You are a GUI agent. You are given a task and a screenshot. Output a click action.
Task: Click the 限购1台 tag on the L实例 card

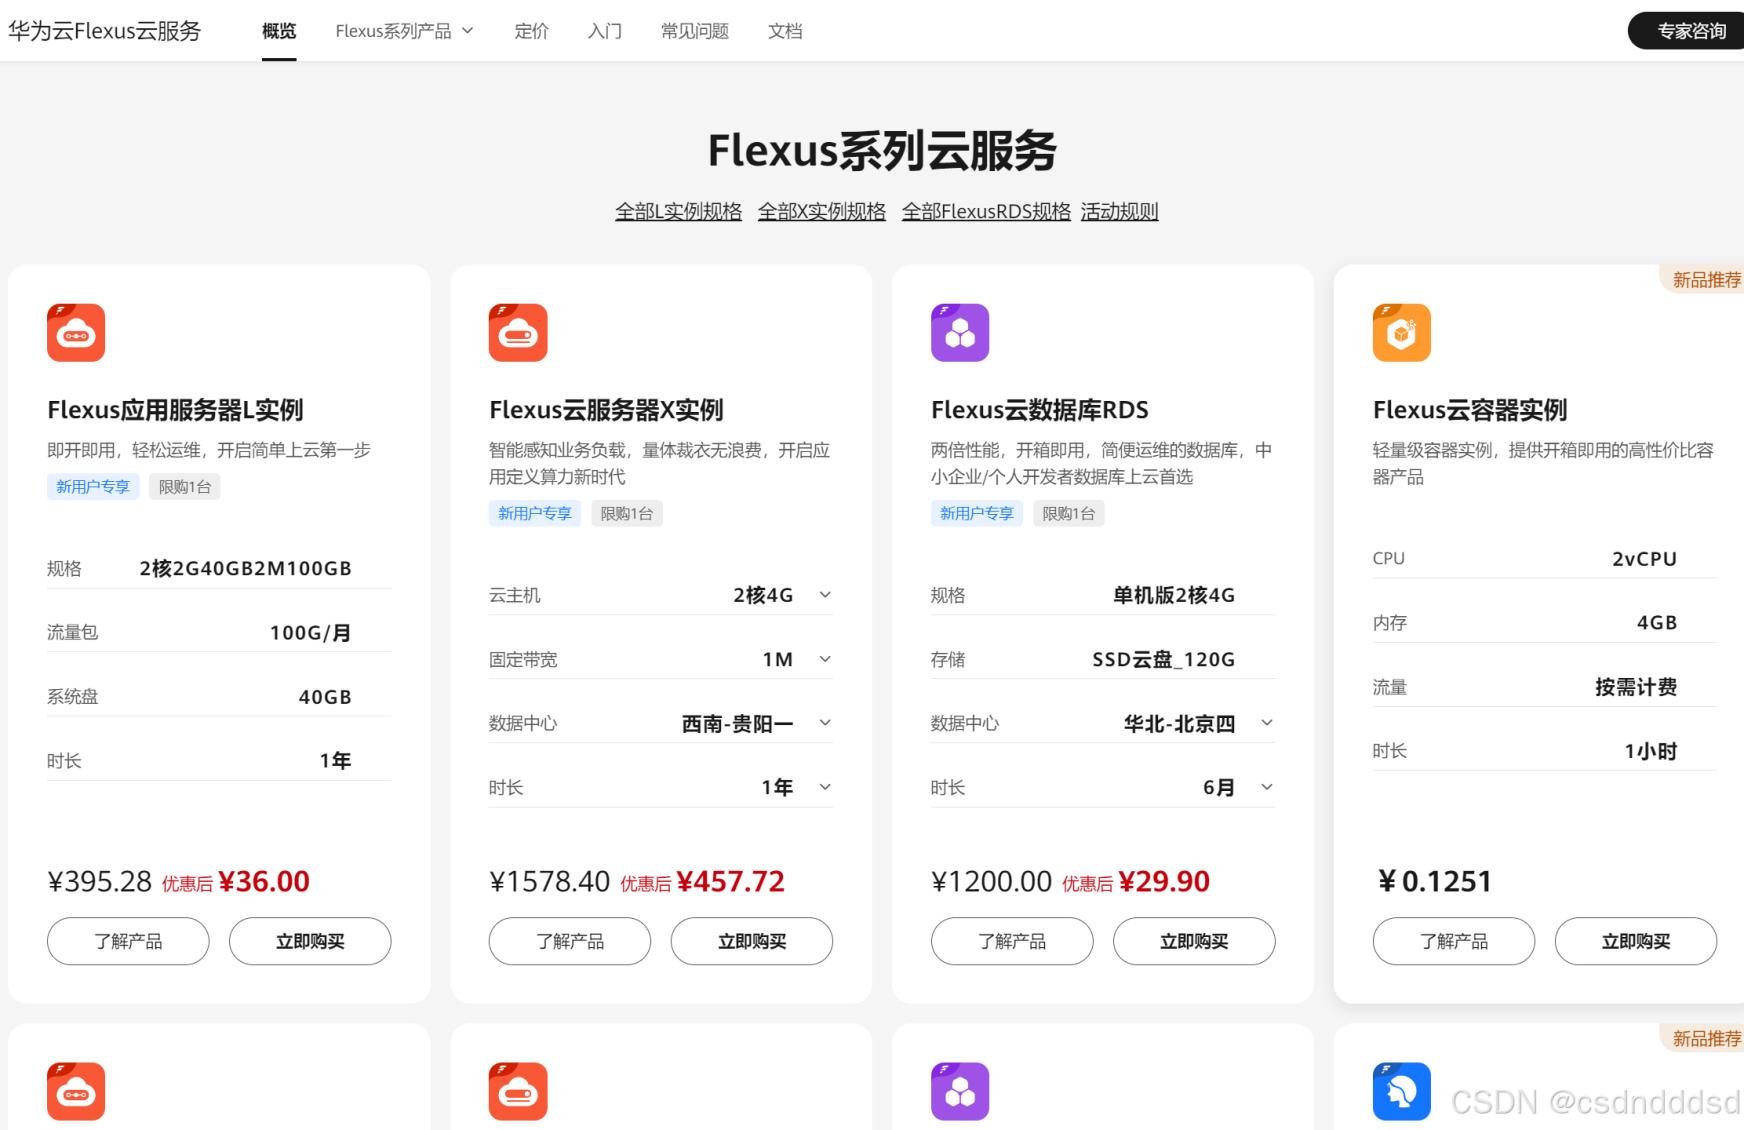(x=185, y=487)
